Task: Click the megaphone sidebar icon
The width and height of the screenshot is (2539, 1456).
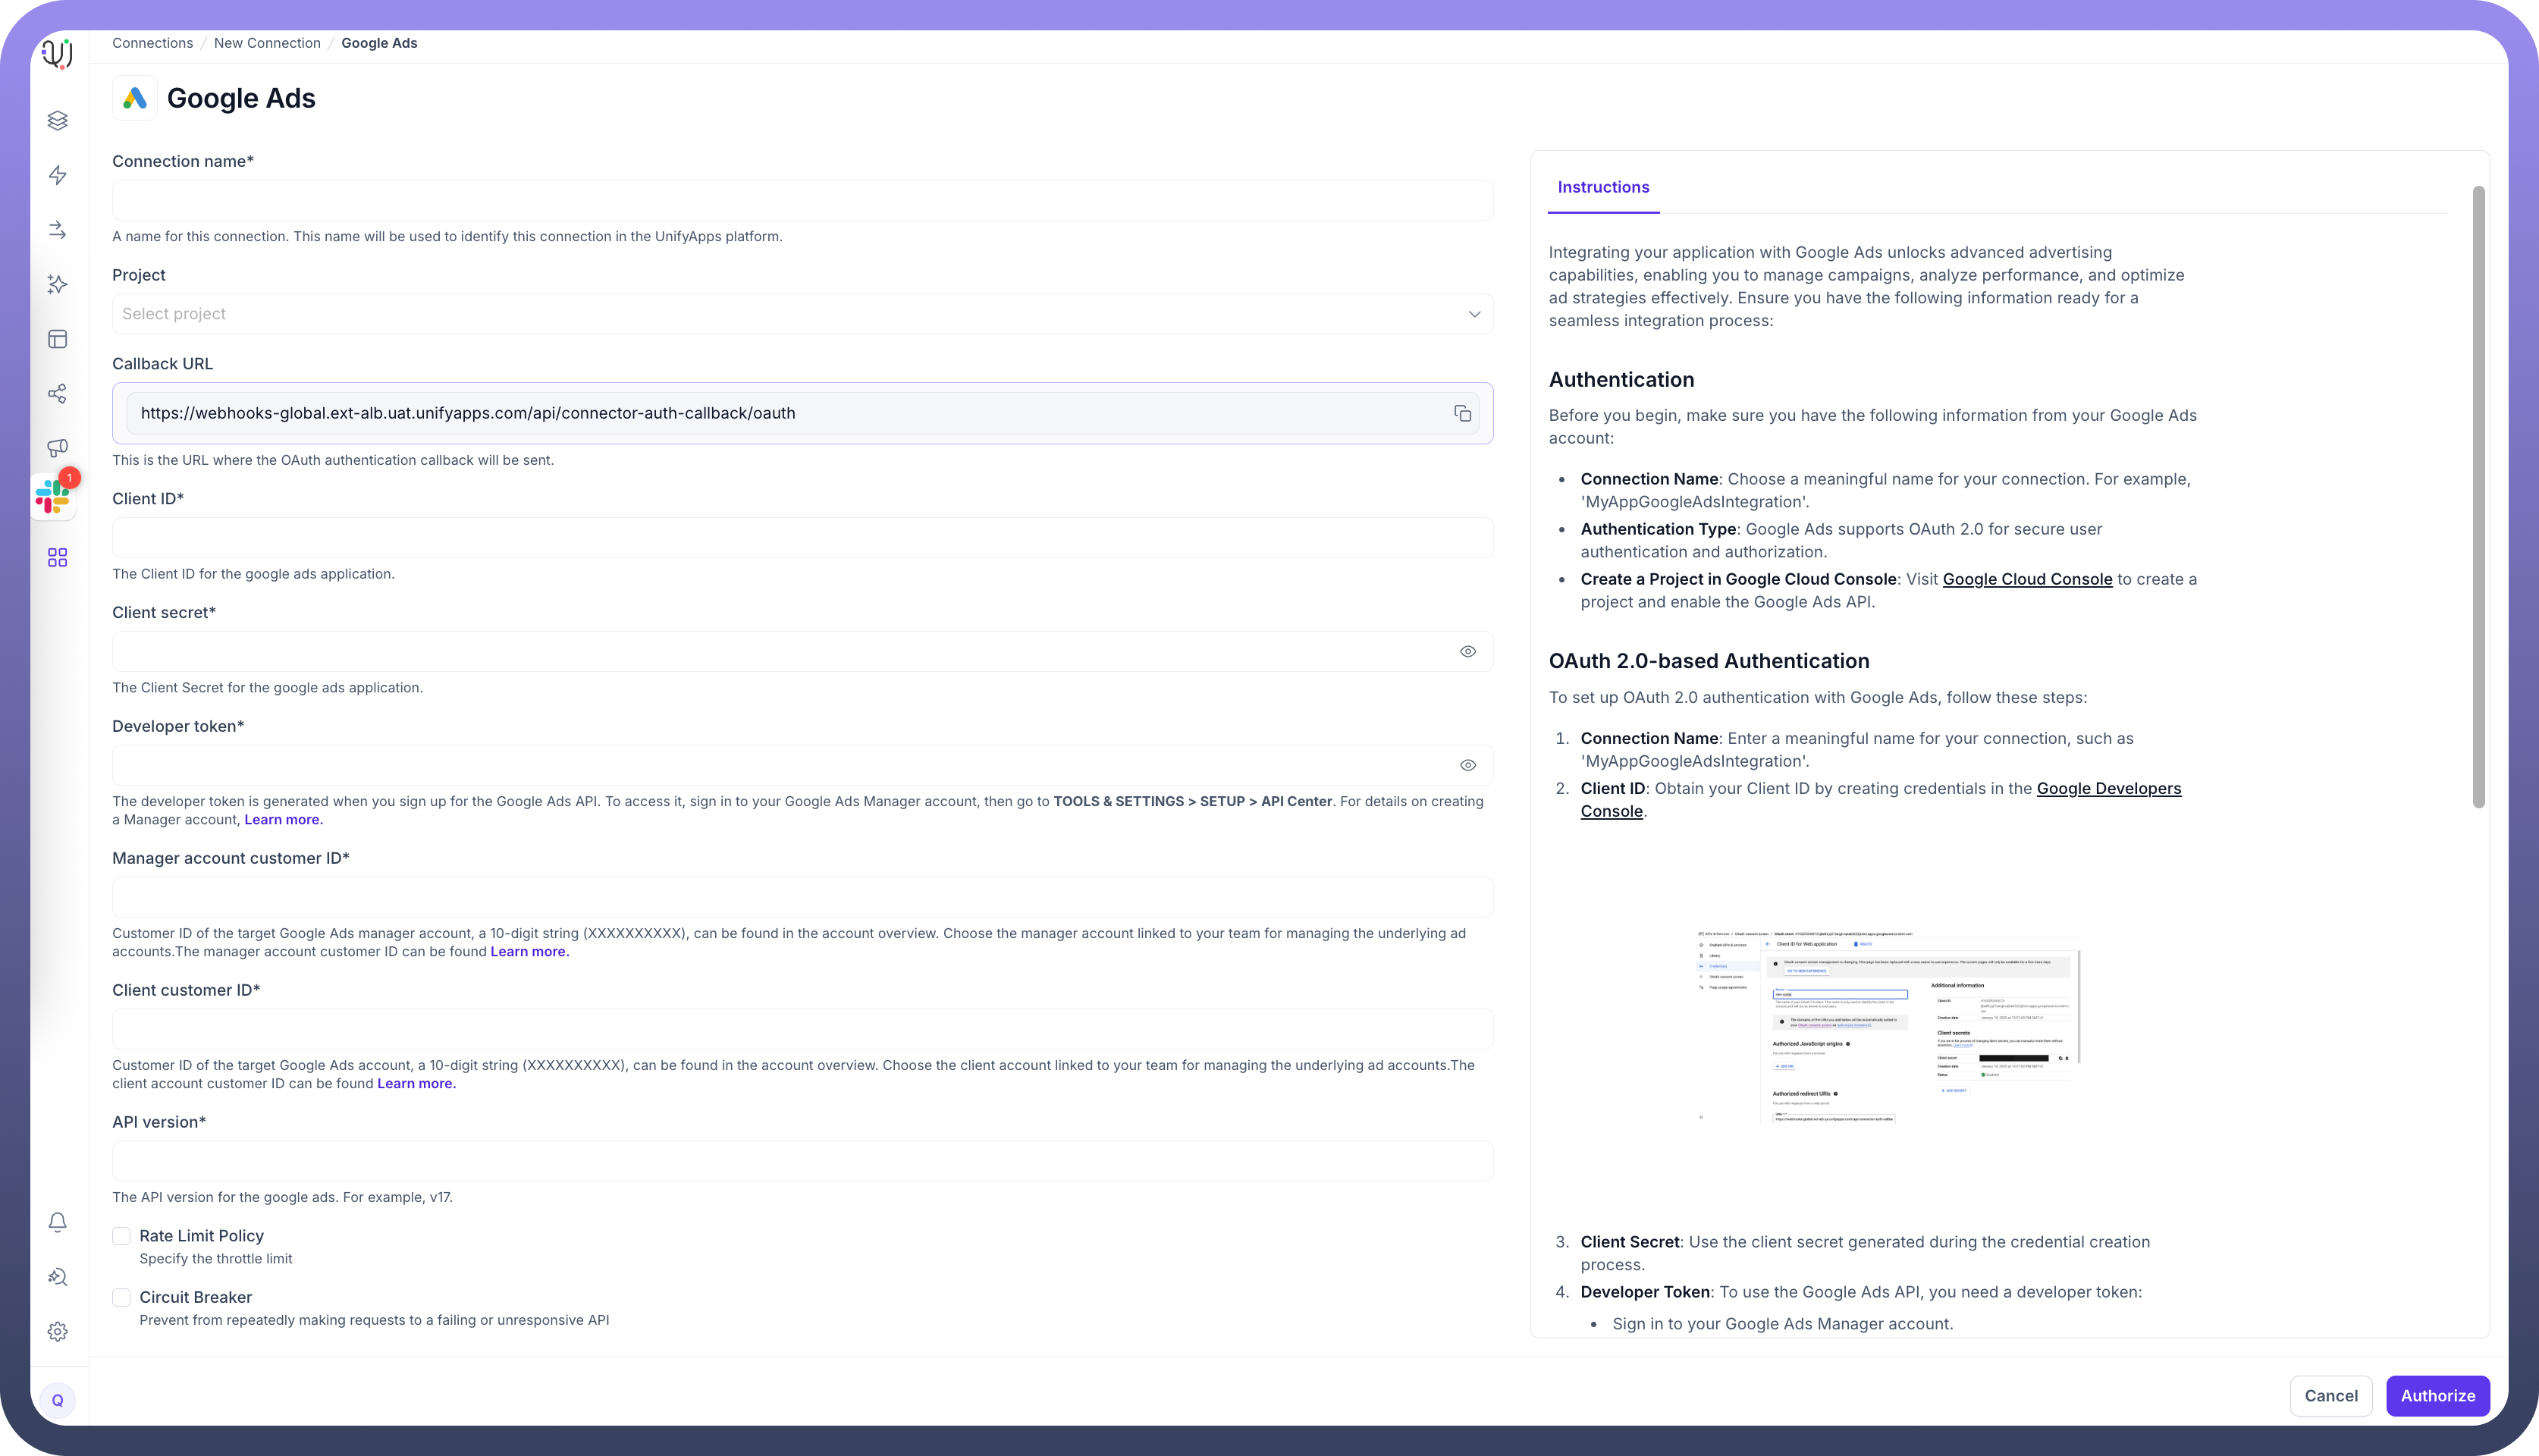Action: point(58,448)
